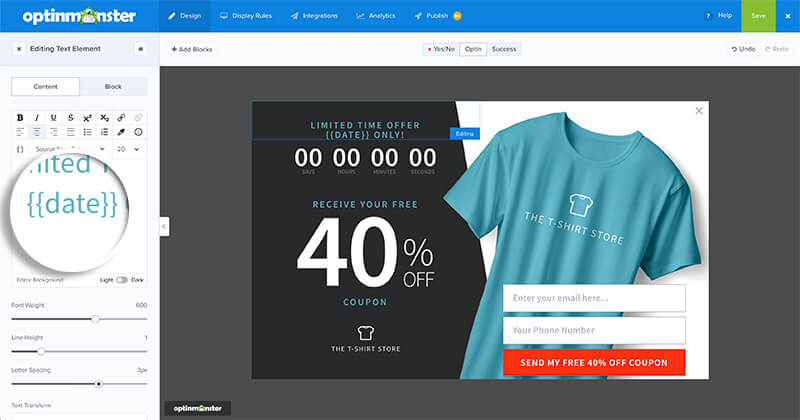Image resolution: width=800 pixels, height=420 pixels.
Task: Apply strikethrough formatting
Action: tap(70, 118)
